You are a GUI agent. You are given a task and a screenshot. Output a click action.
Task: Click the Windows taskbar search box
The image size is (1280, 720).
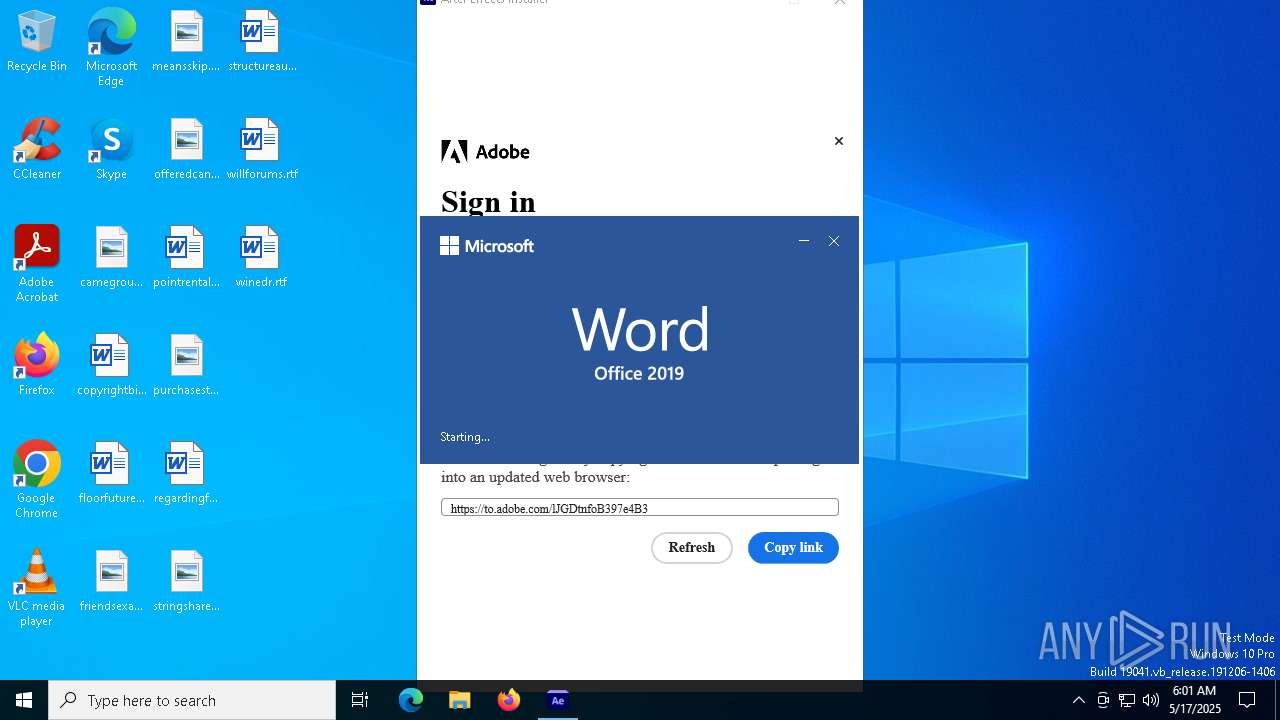[192, 700]
